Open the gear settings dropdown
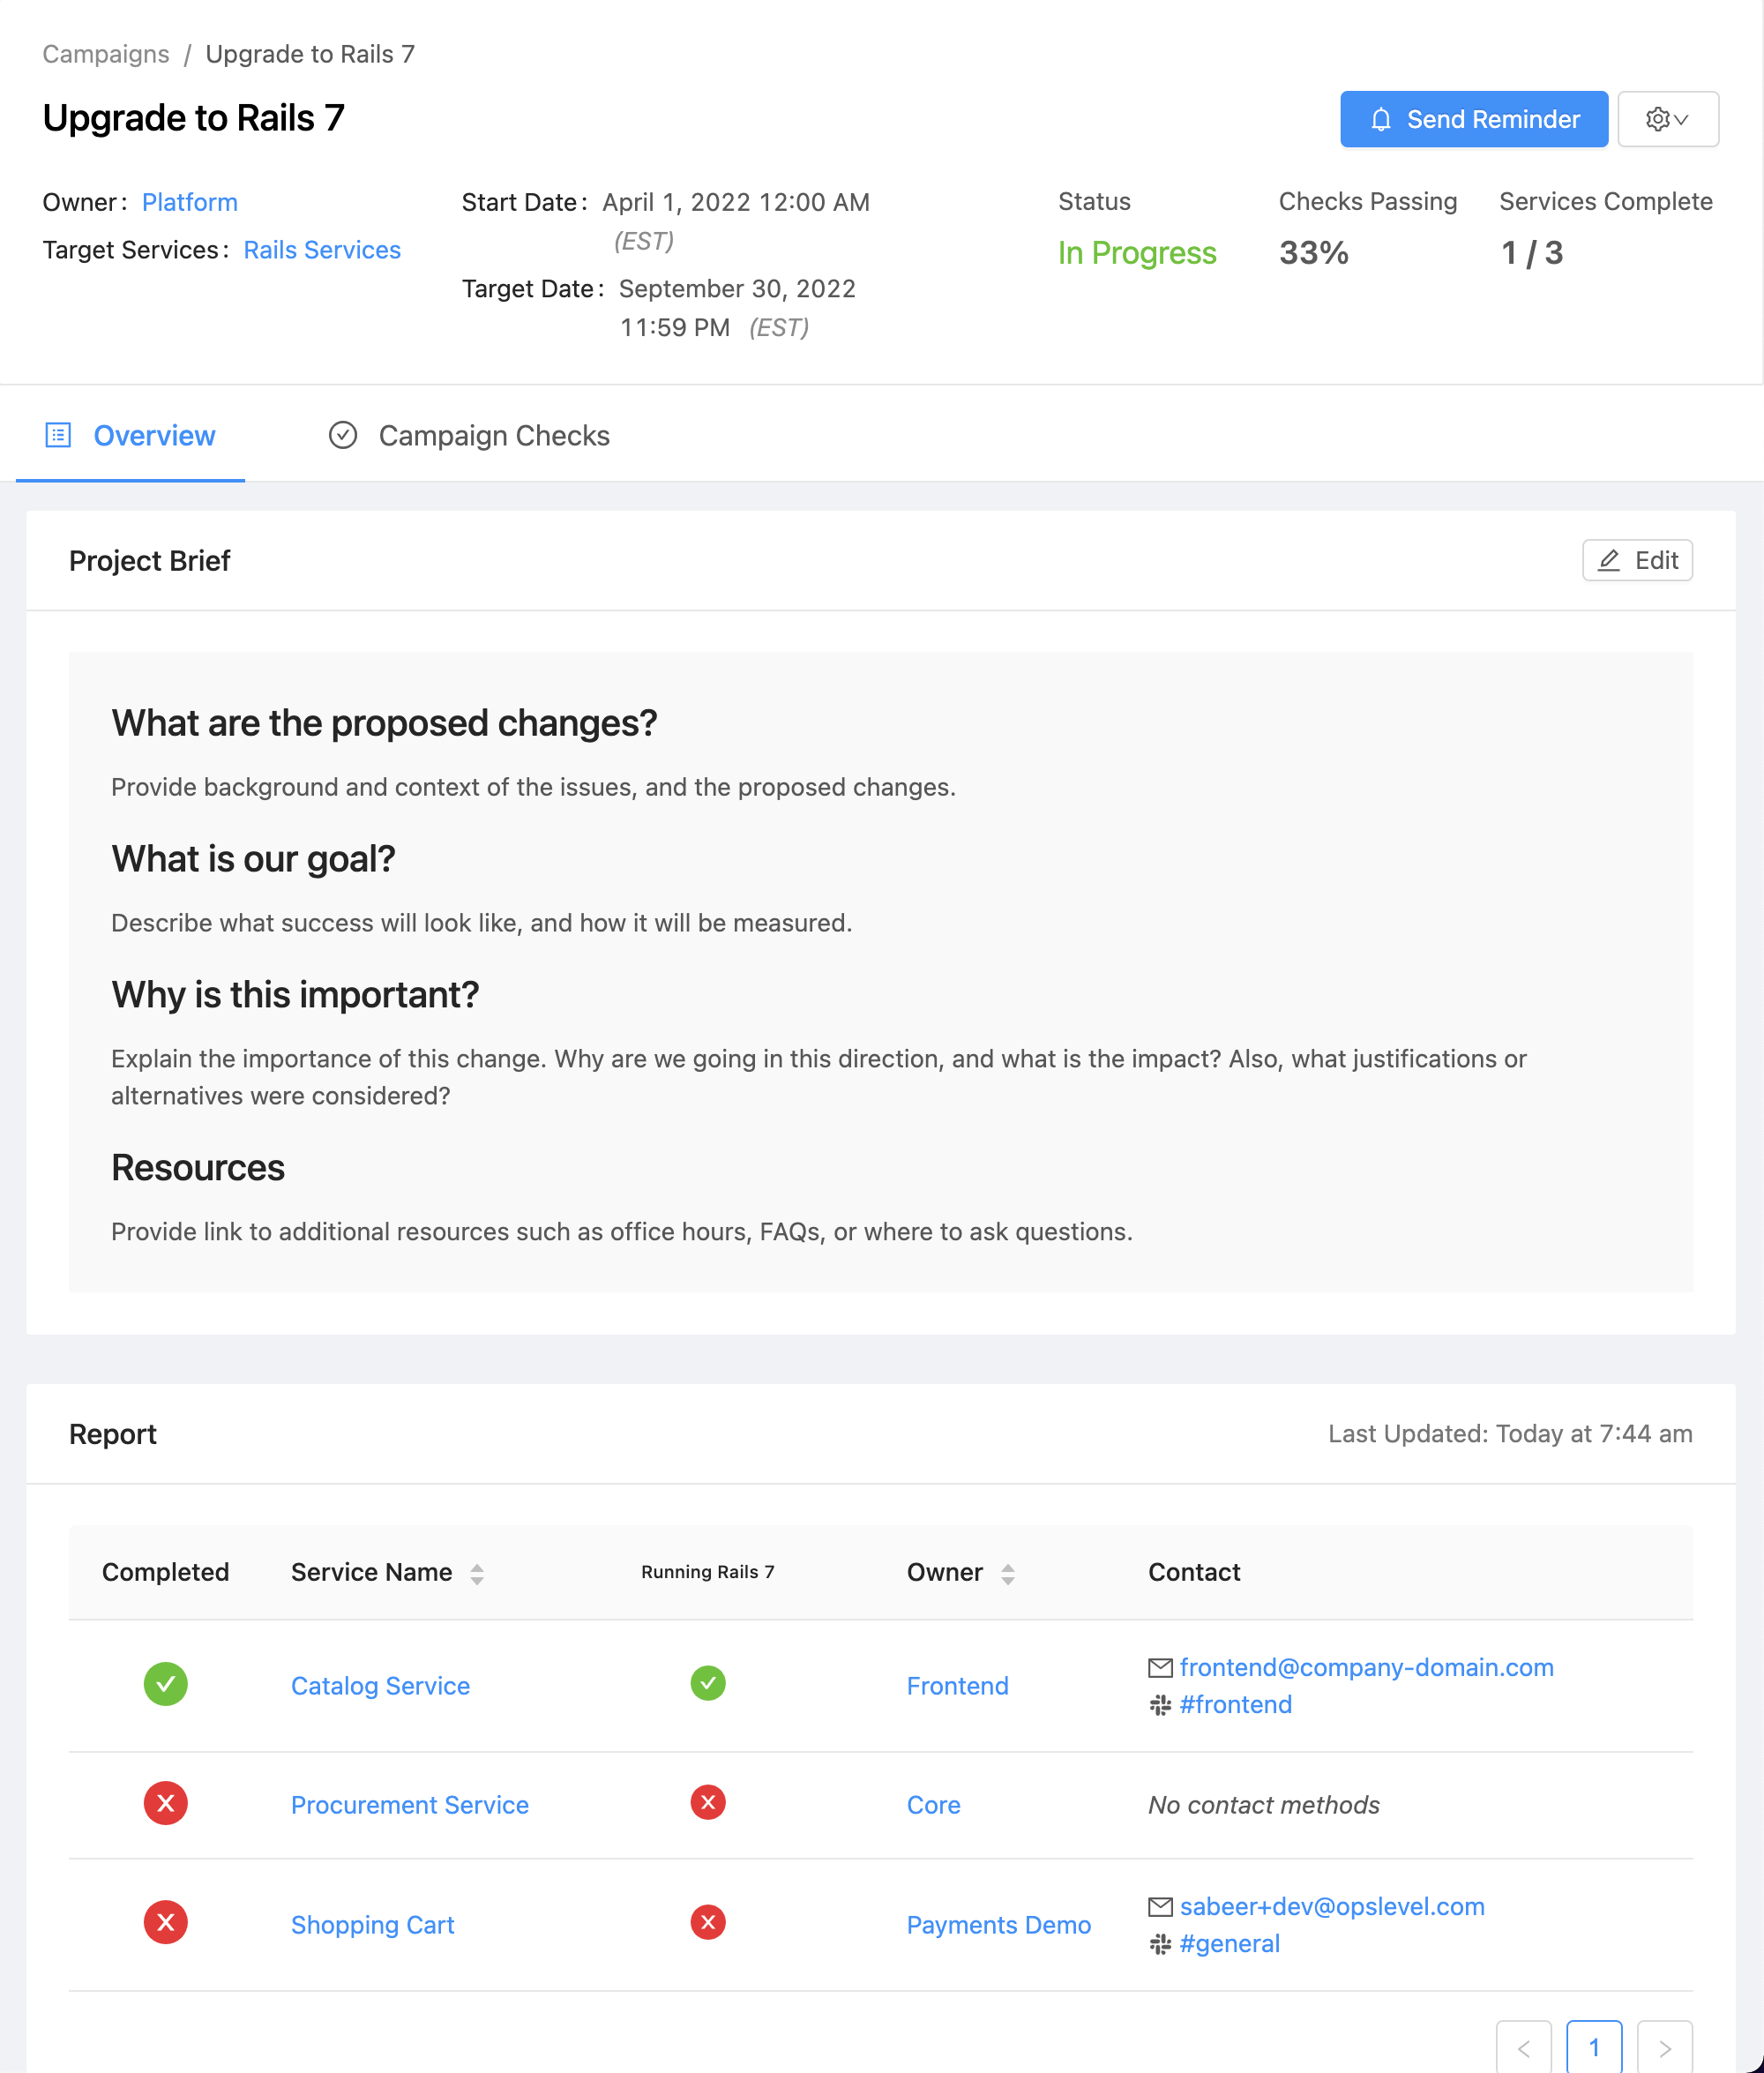1764x2073 pixels. tap(1667, 119)
